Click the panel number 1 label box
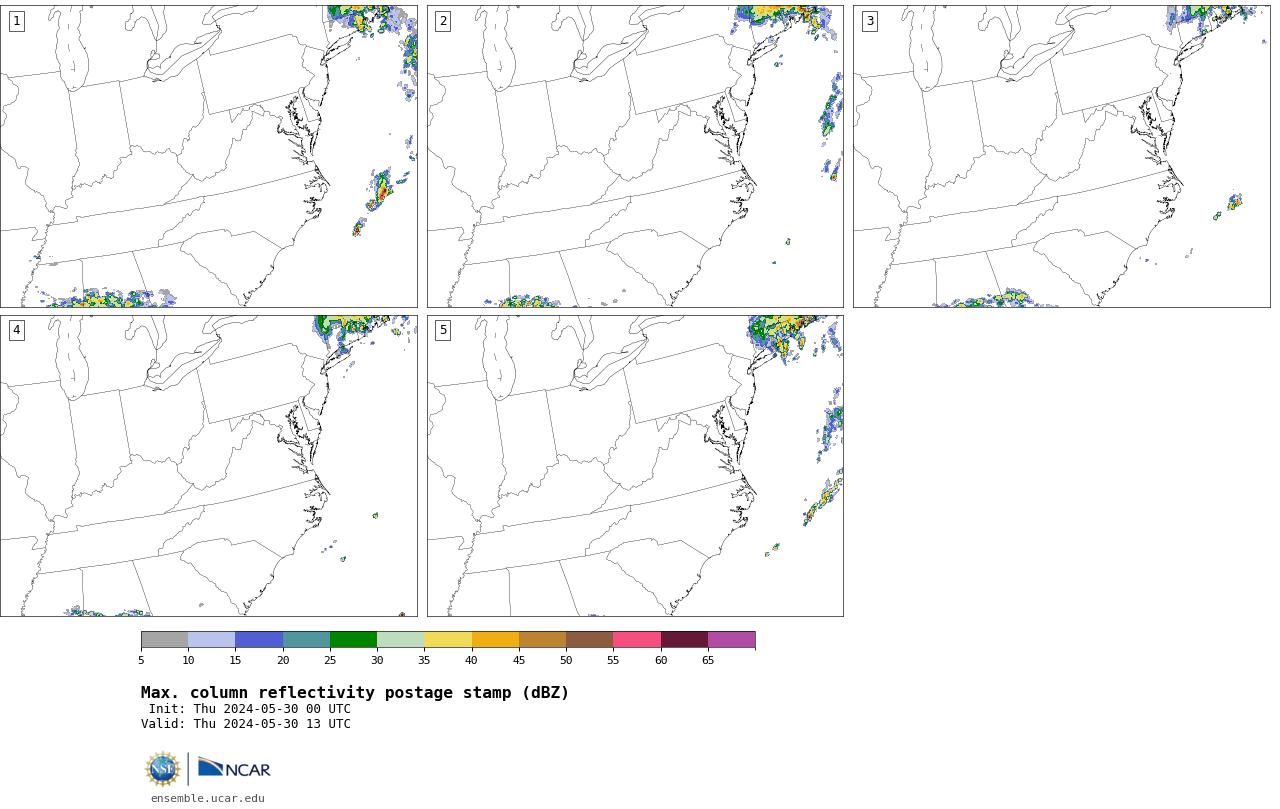 pyautogui.click(x=16, y=21)
